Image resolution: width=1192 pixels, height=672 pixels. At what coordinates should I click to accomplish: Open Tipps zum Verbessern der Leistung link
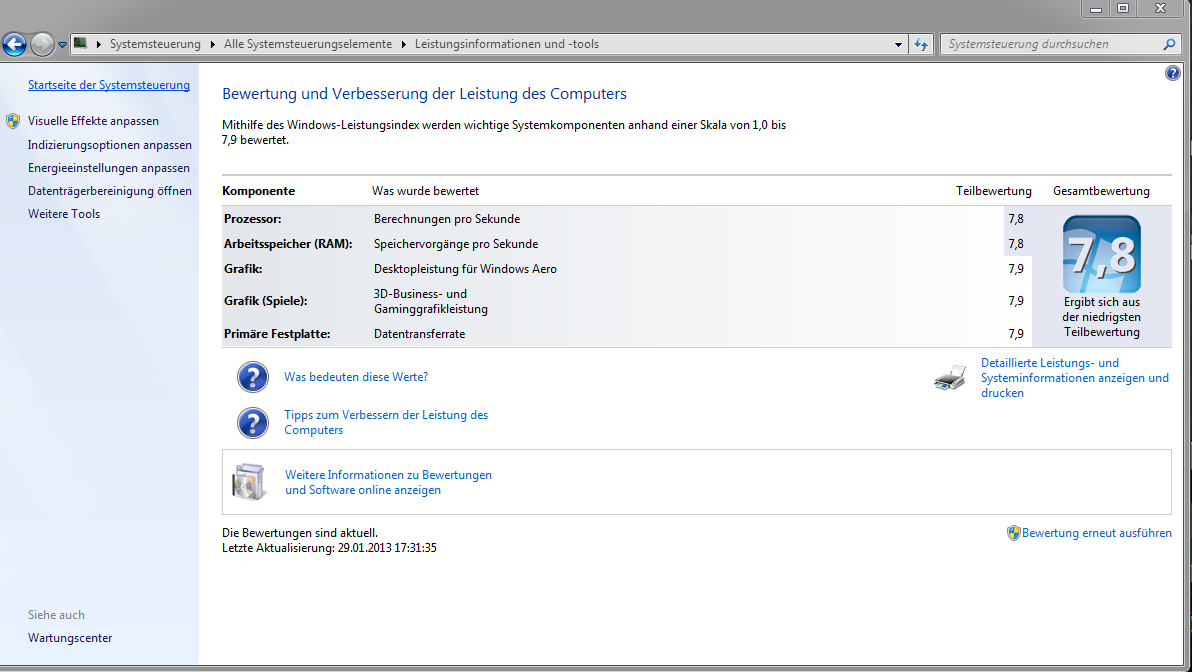click(386, 423)
